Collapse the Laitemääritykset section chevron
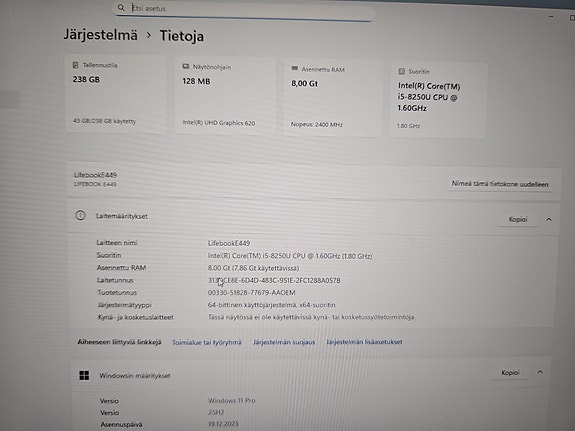This screenshot has width=575, height=431. click(549, 219)
